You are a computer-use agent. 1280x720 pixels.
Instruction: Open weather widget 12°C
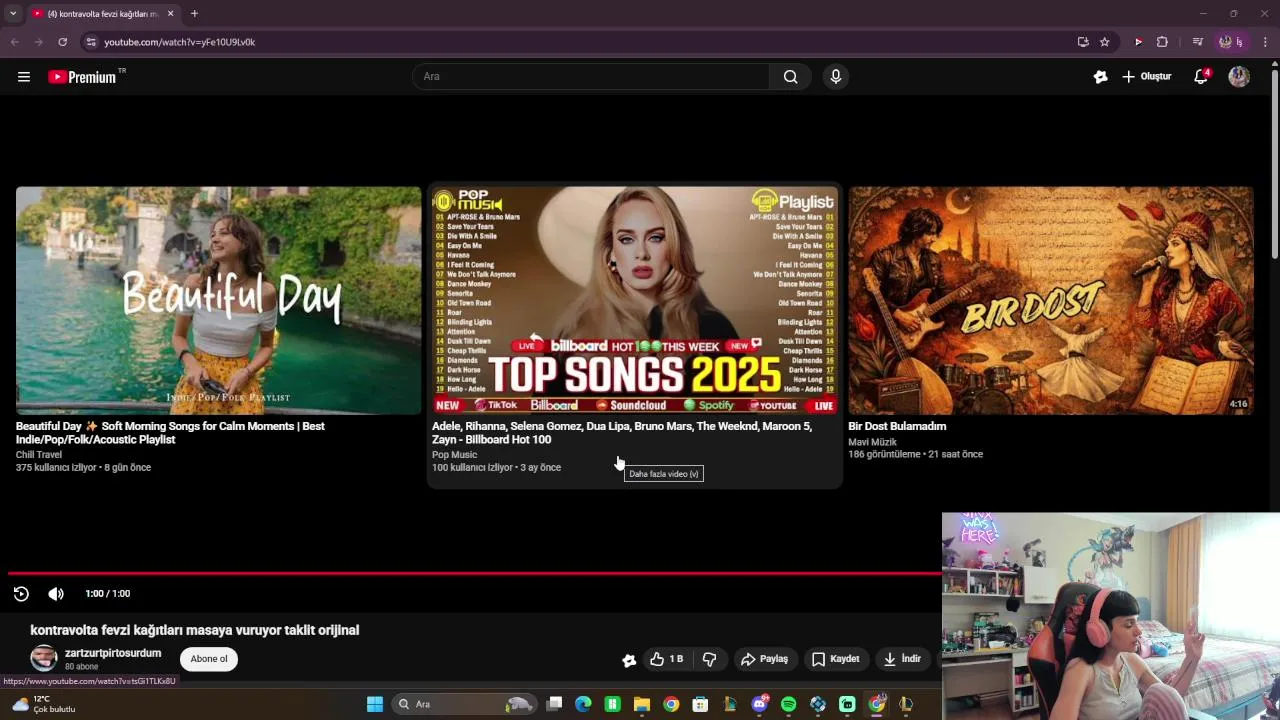(x=44, y=704)
